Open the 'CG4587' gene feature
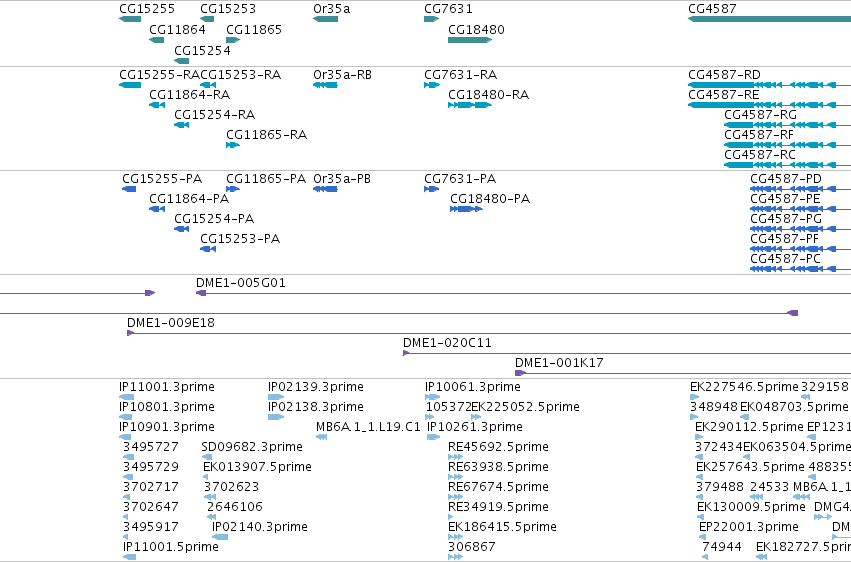The image size is (851, 562). [769, 19]
